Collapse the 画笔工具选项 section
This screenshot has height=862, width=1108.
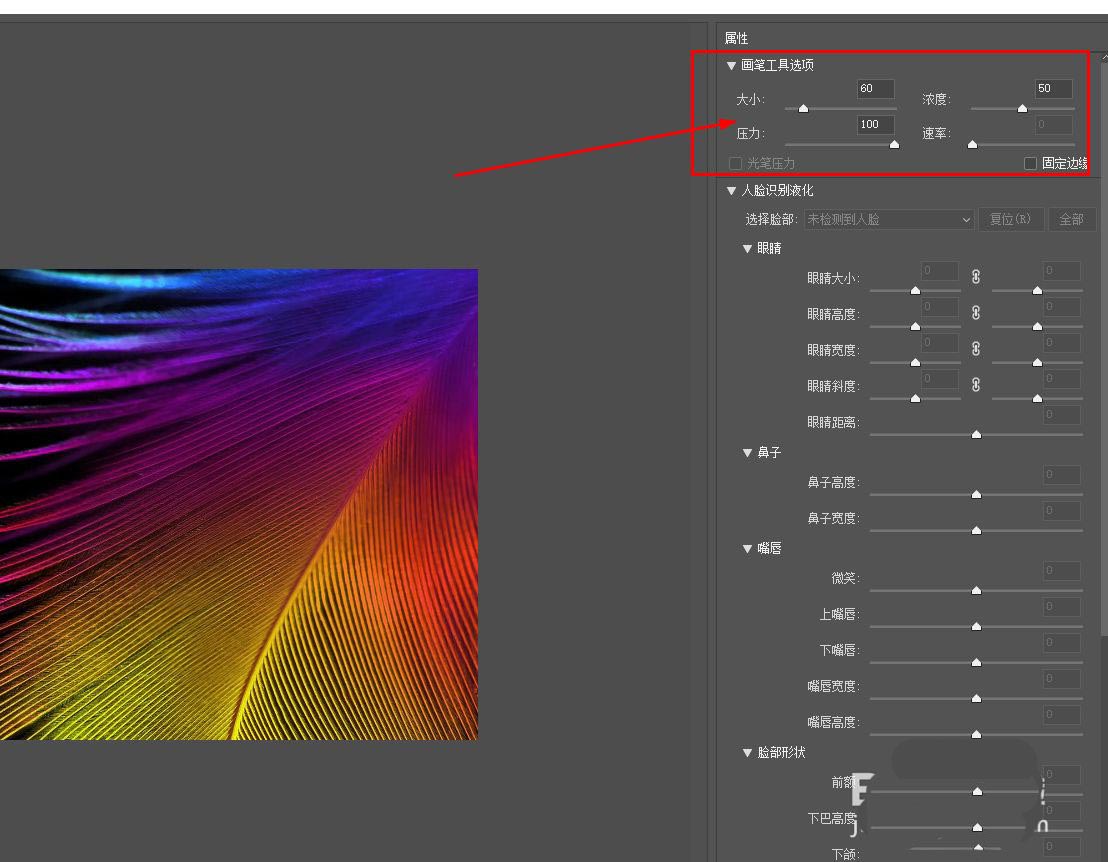731,66
